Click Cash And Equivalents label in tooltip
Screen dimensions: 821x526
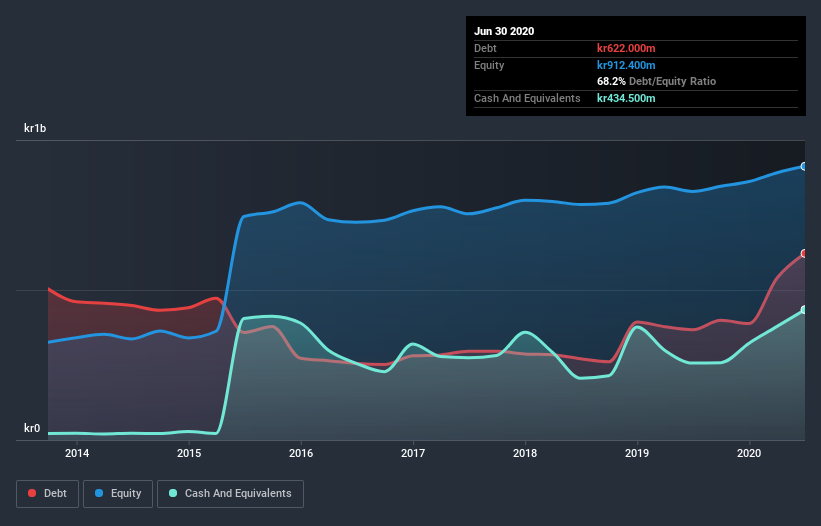tap(527, 98)
